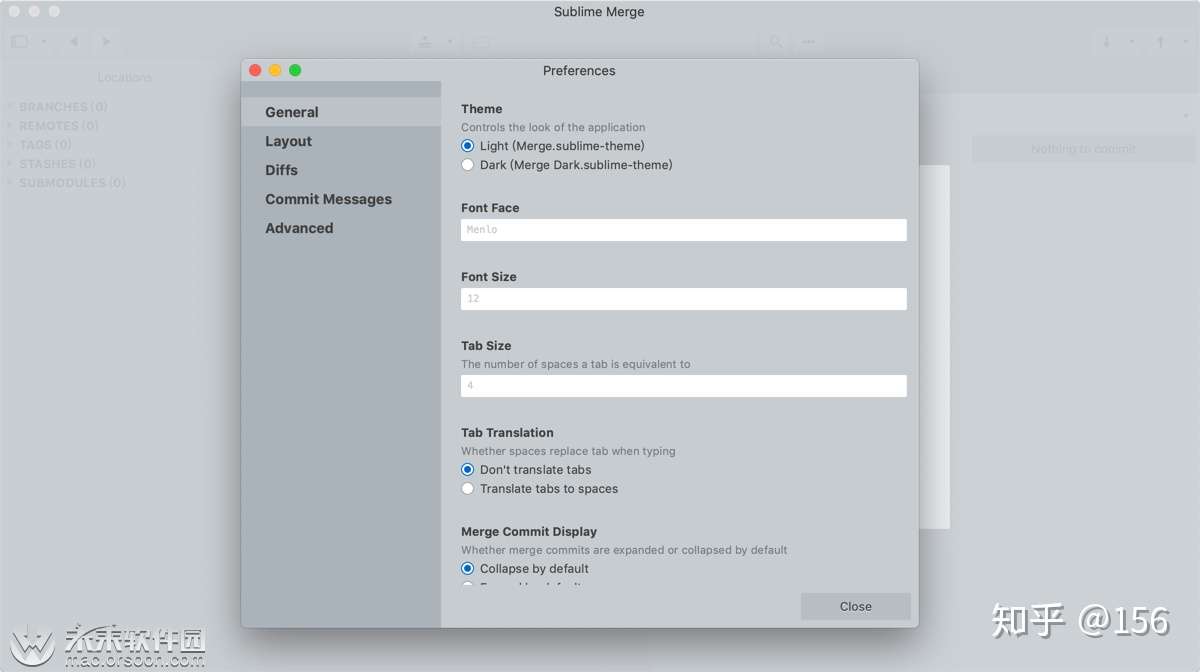Image resolution: width=1200 pixels, height=672 pixels.
Task: Click the pull down-arrow icon
Action: pyautogui.click(x=1107, y=42)
